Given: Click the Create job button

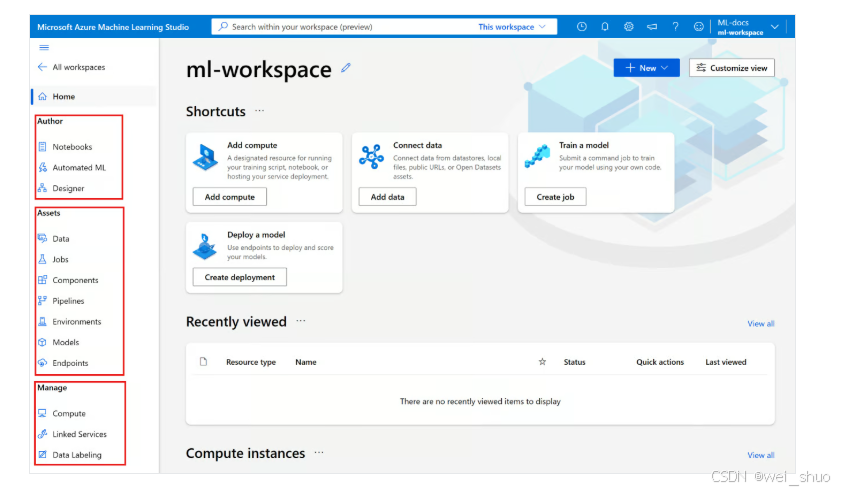Looking at the screenshot, I should coord(555,197).
